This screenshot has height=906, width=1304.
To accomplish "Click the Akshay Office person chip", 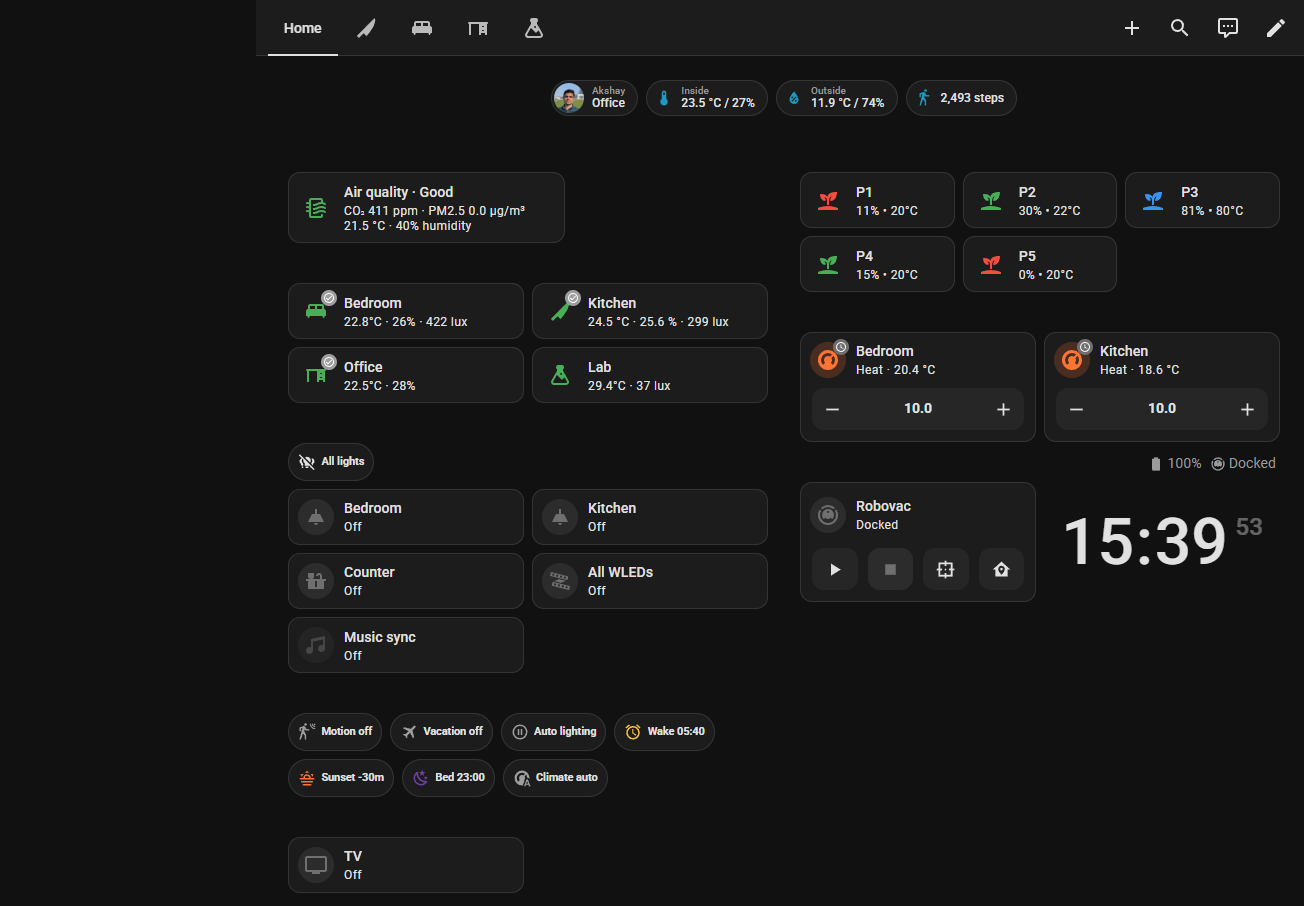I will coord(594,98).
